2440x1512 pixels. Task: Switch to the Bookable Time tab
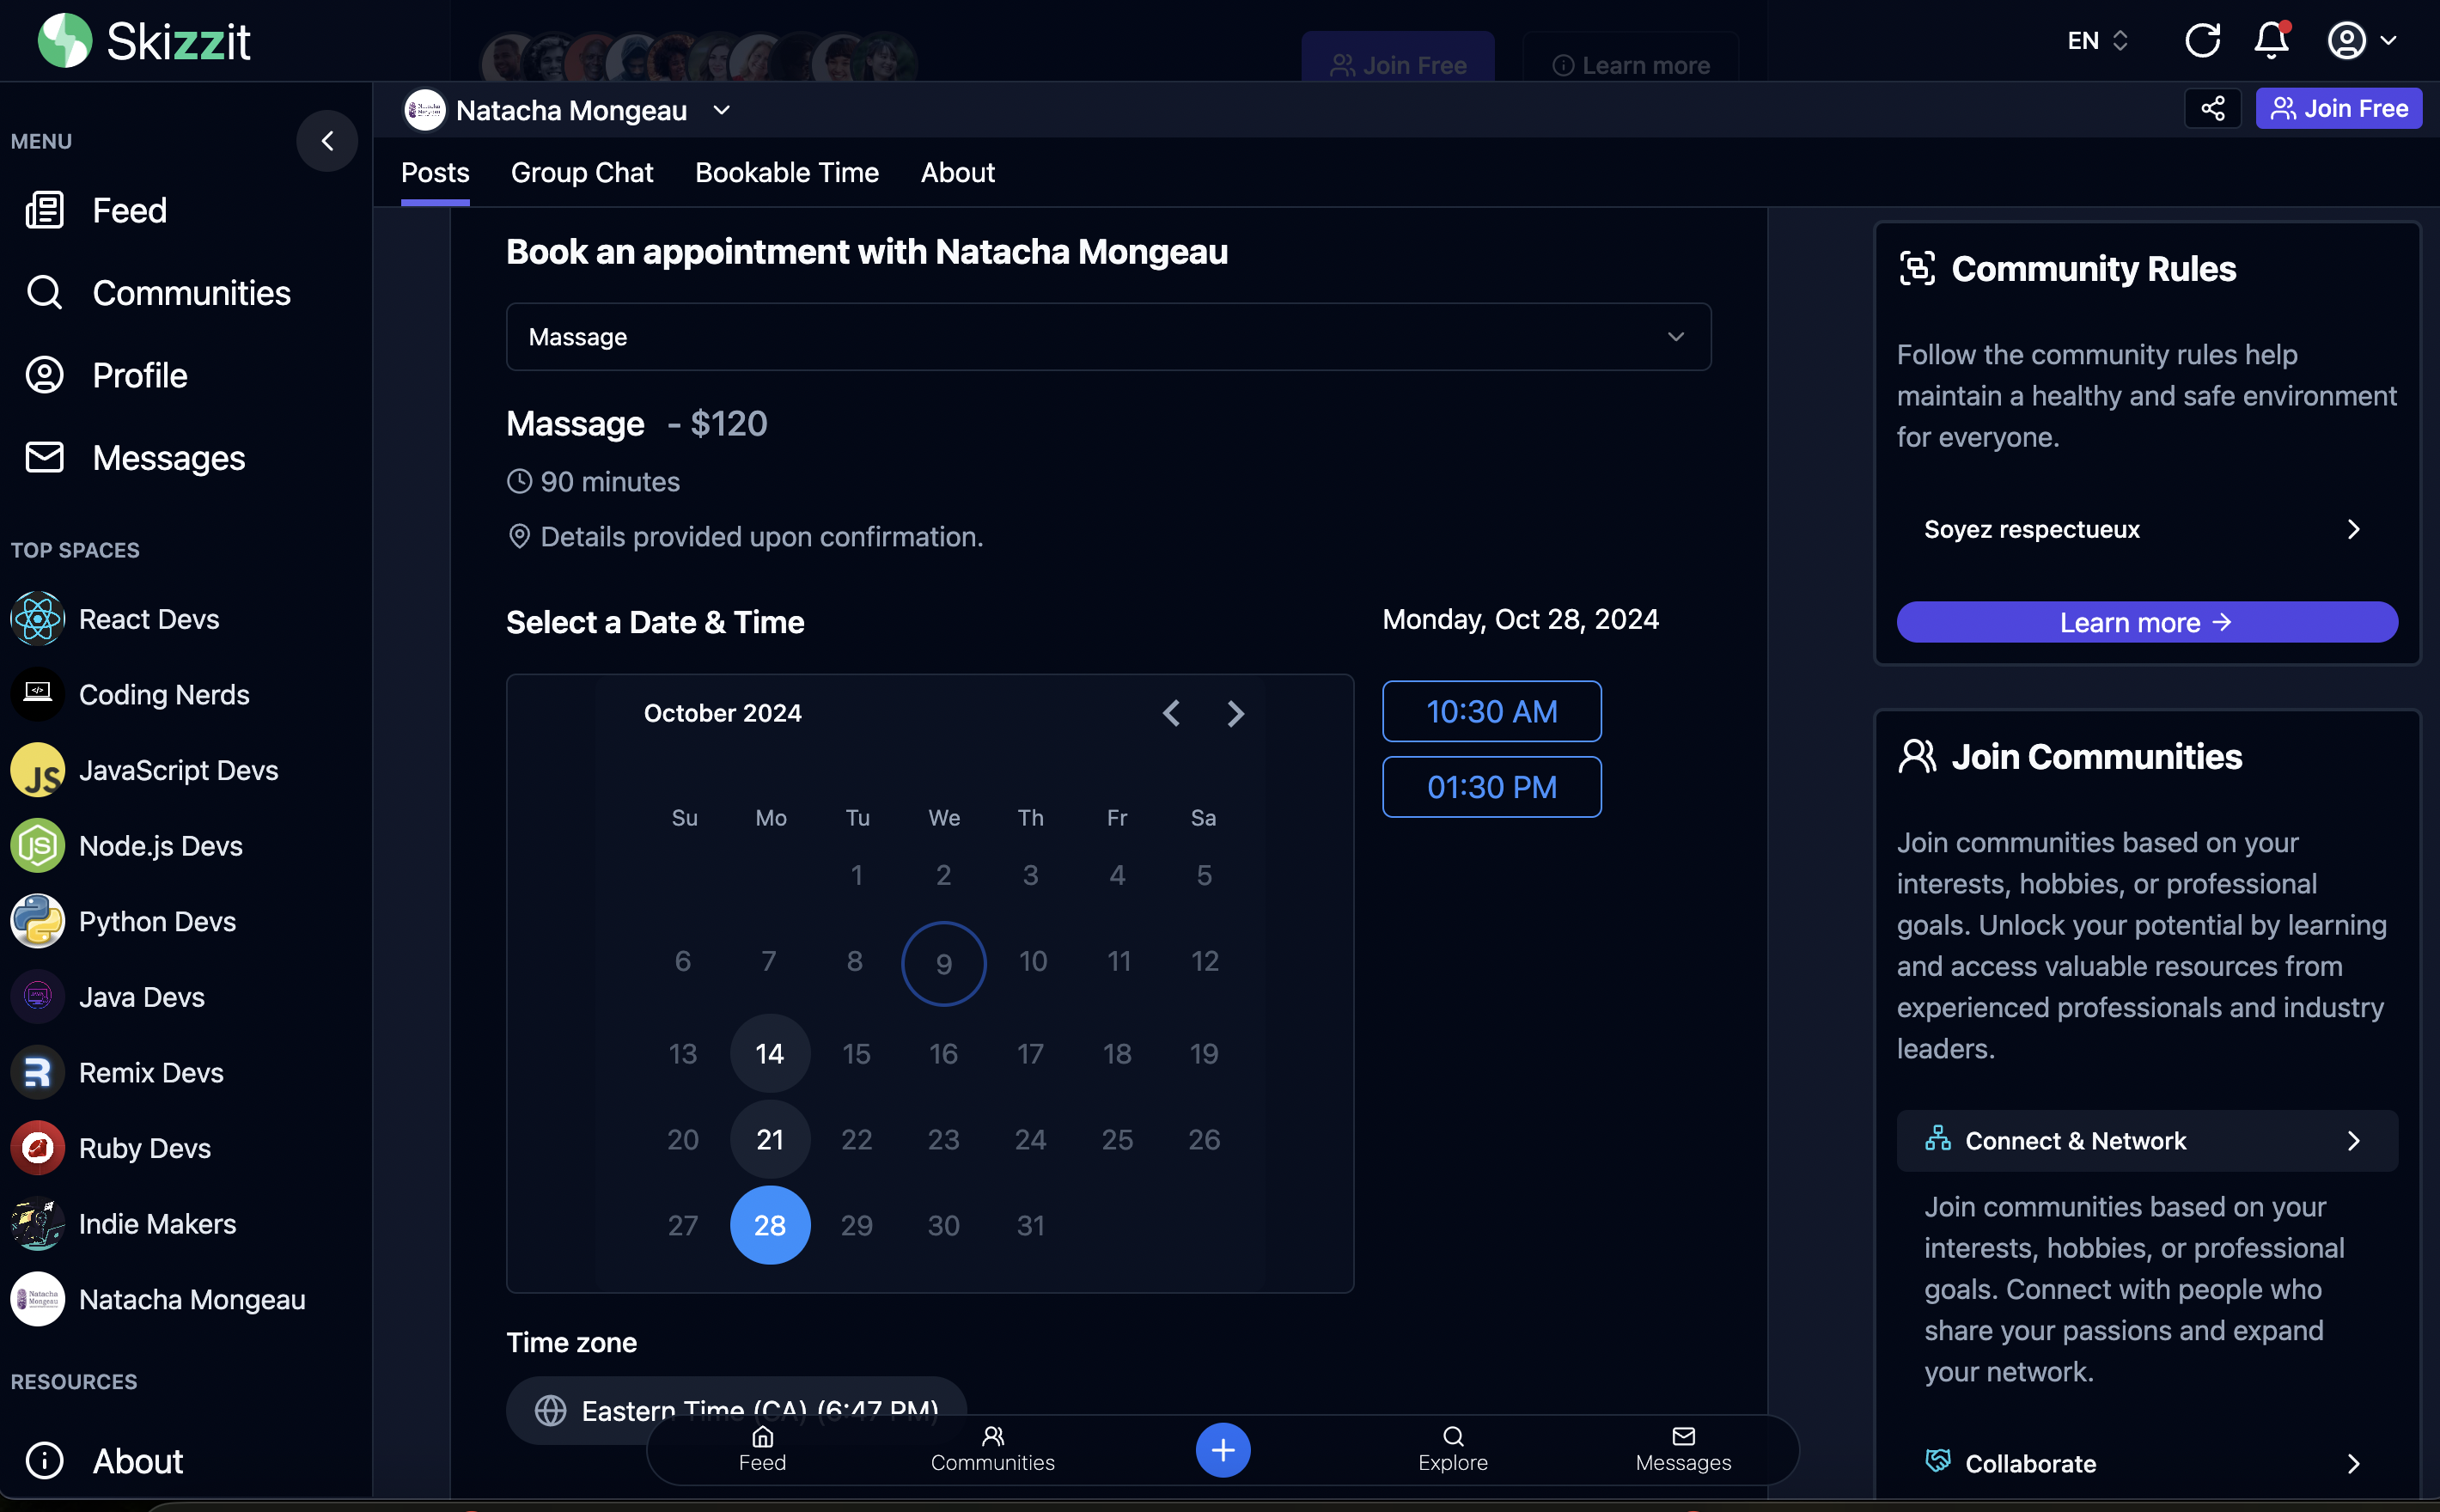coord(787,173)
